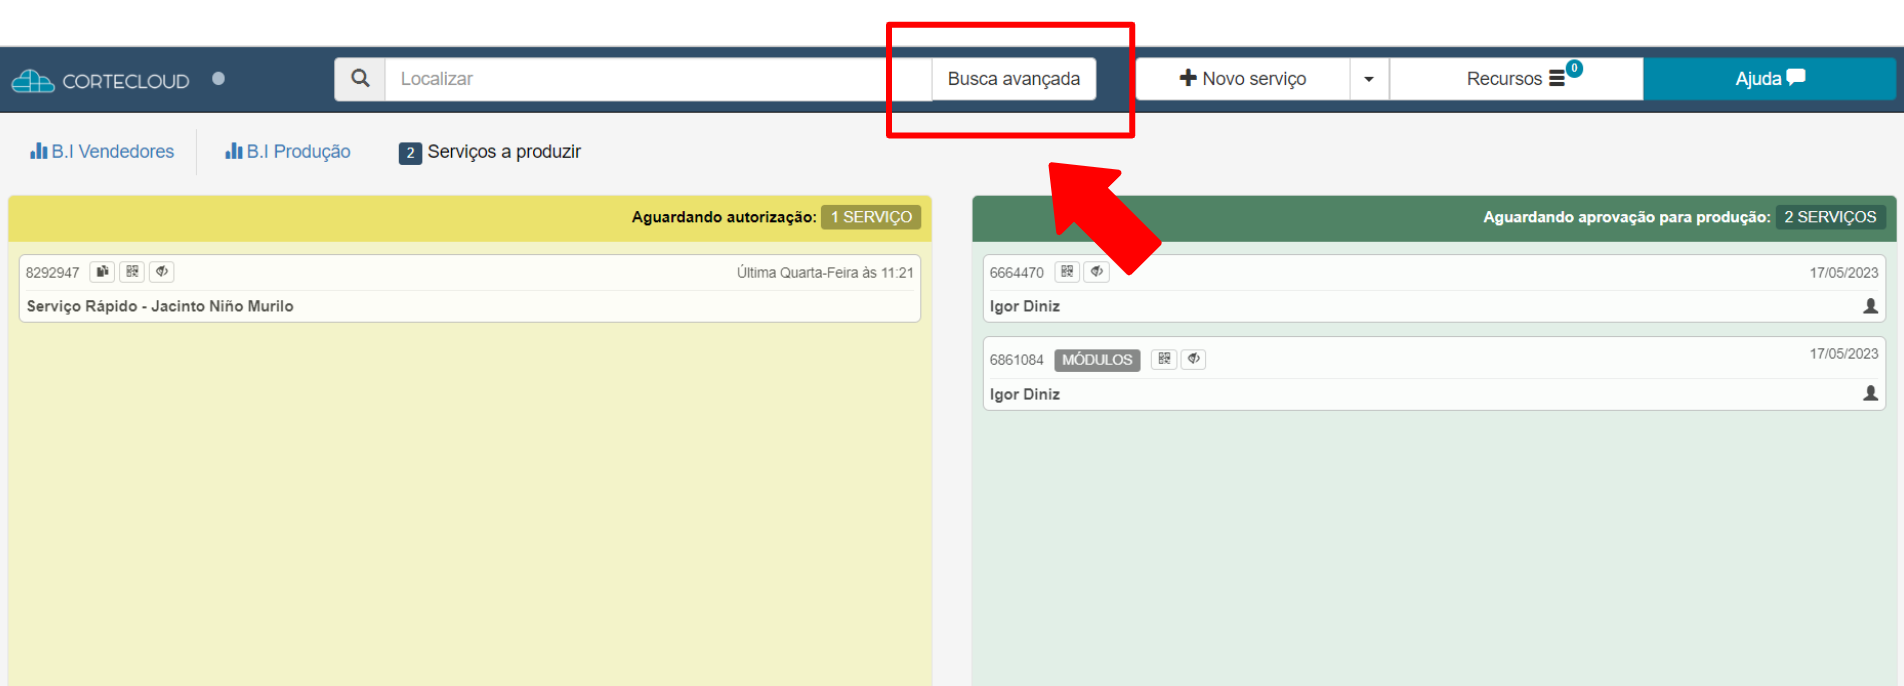Screen dimensions: 1904x686
Task: Click the MÓDULOS tag on service 6861084
Action: pos(1097,360)
